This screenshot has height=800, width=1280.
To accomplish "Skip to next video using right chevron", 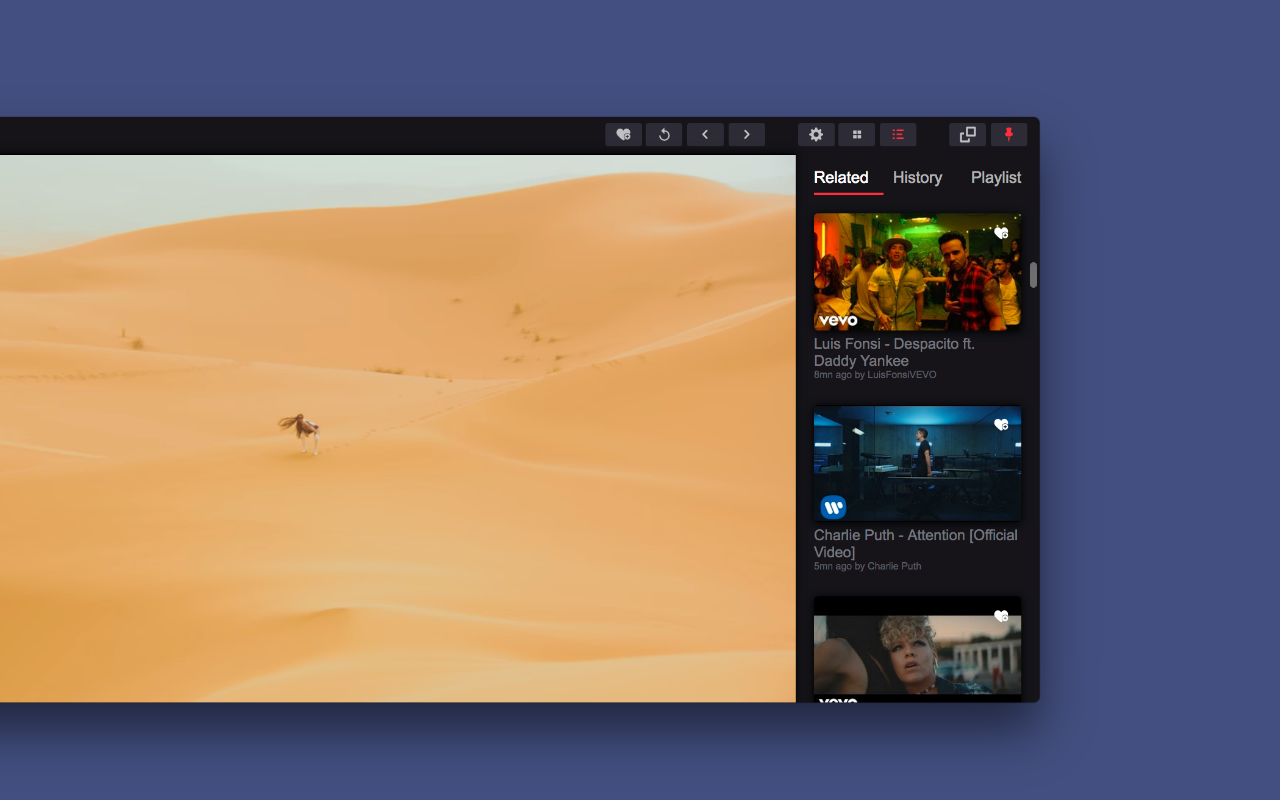I will [746, 134].
